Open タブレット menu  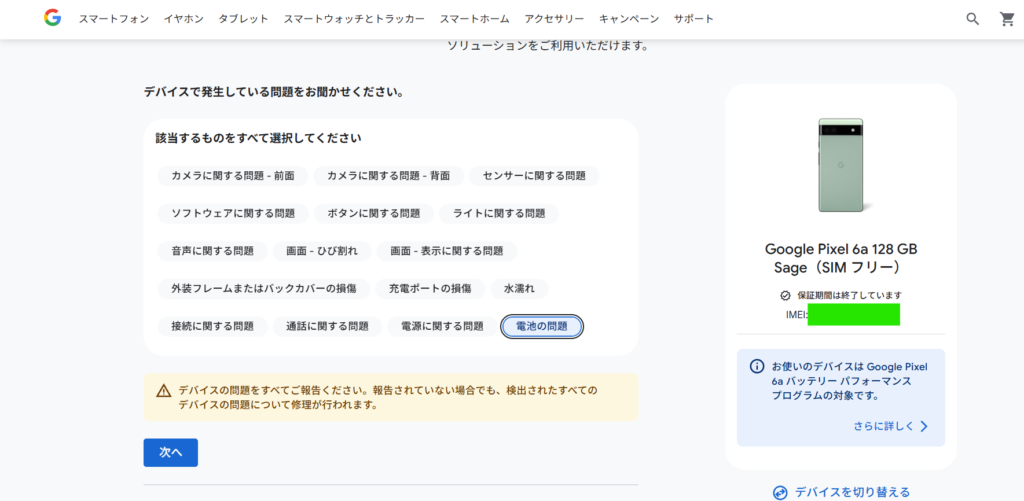pos(244,19)
